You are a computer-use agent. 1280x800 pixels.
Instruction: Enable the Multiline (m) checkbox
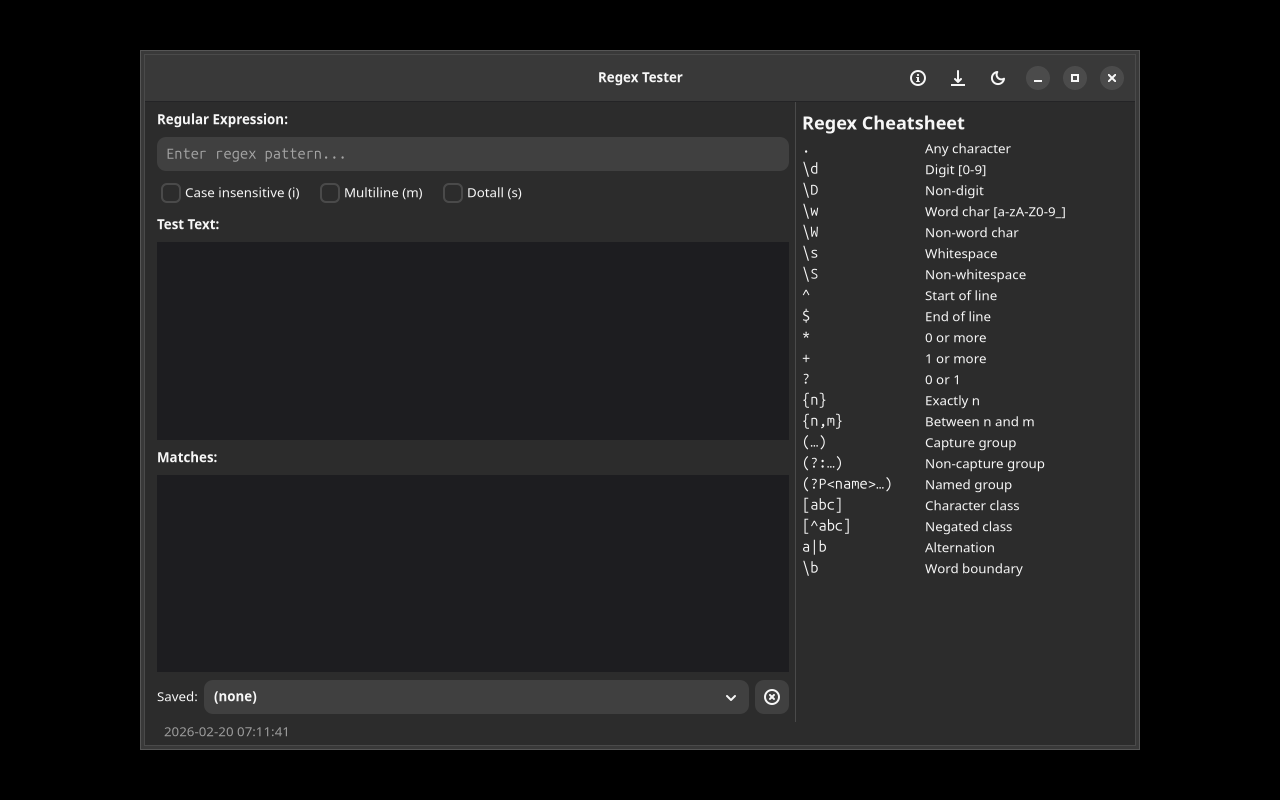(330, 193)
